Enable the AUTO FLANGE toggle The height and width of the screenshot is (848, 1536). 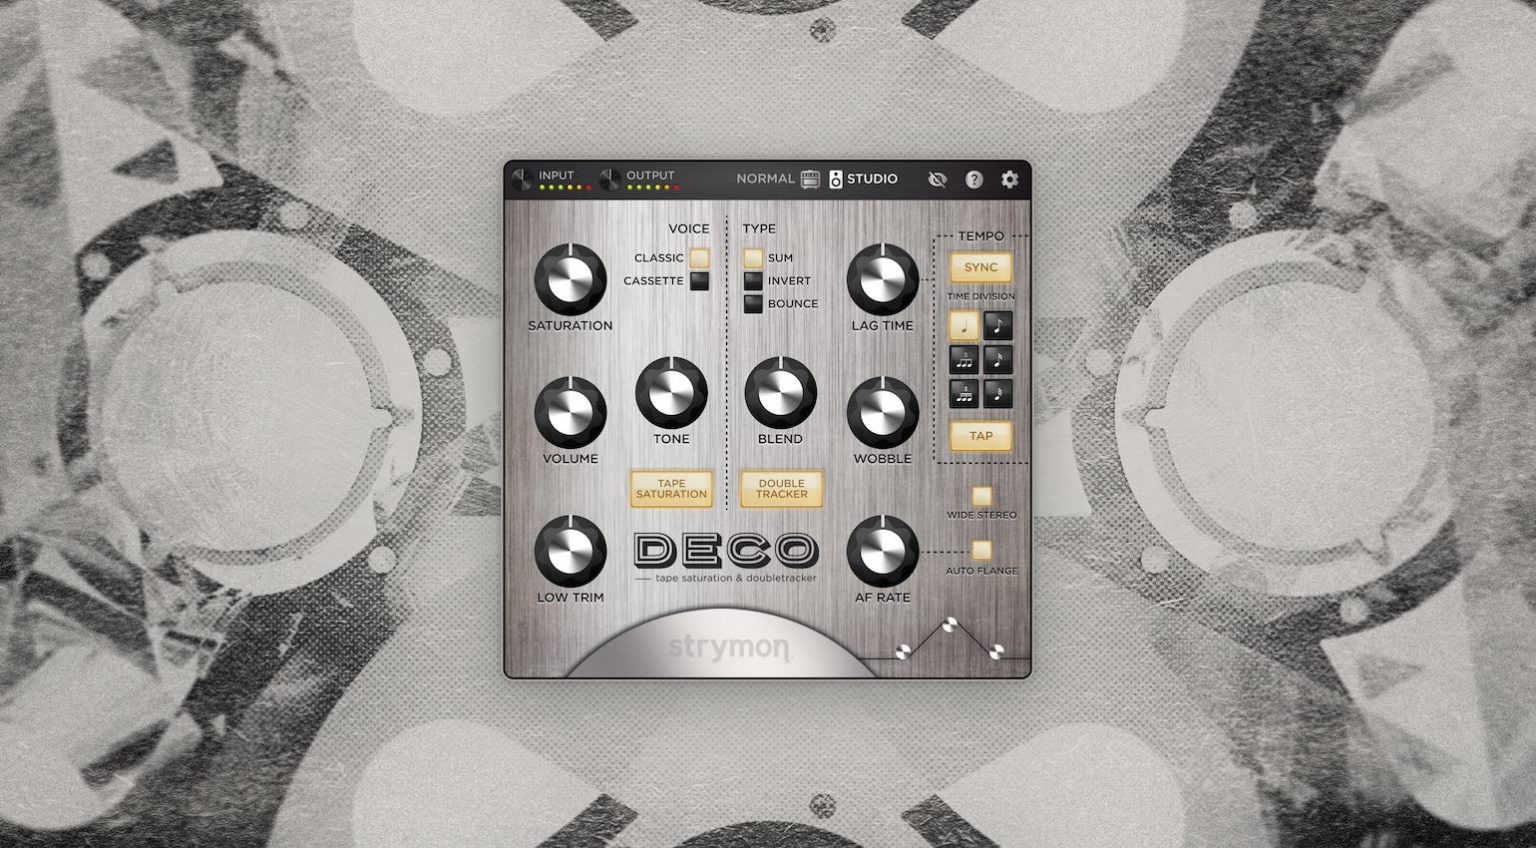click(x=981, y=549)
